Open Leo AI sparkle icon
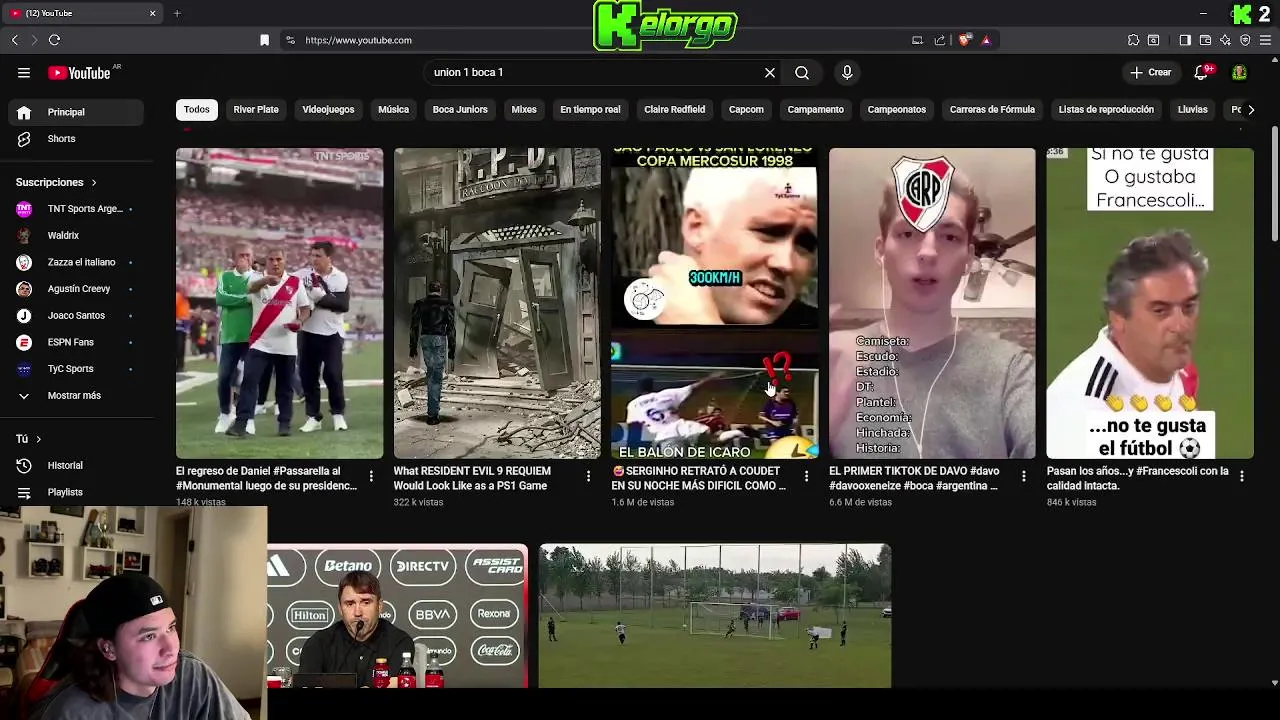Image resolution: width=1280 pixels, height=720 pixels. (1225, 40)
